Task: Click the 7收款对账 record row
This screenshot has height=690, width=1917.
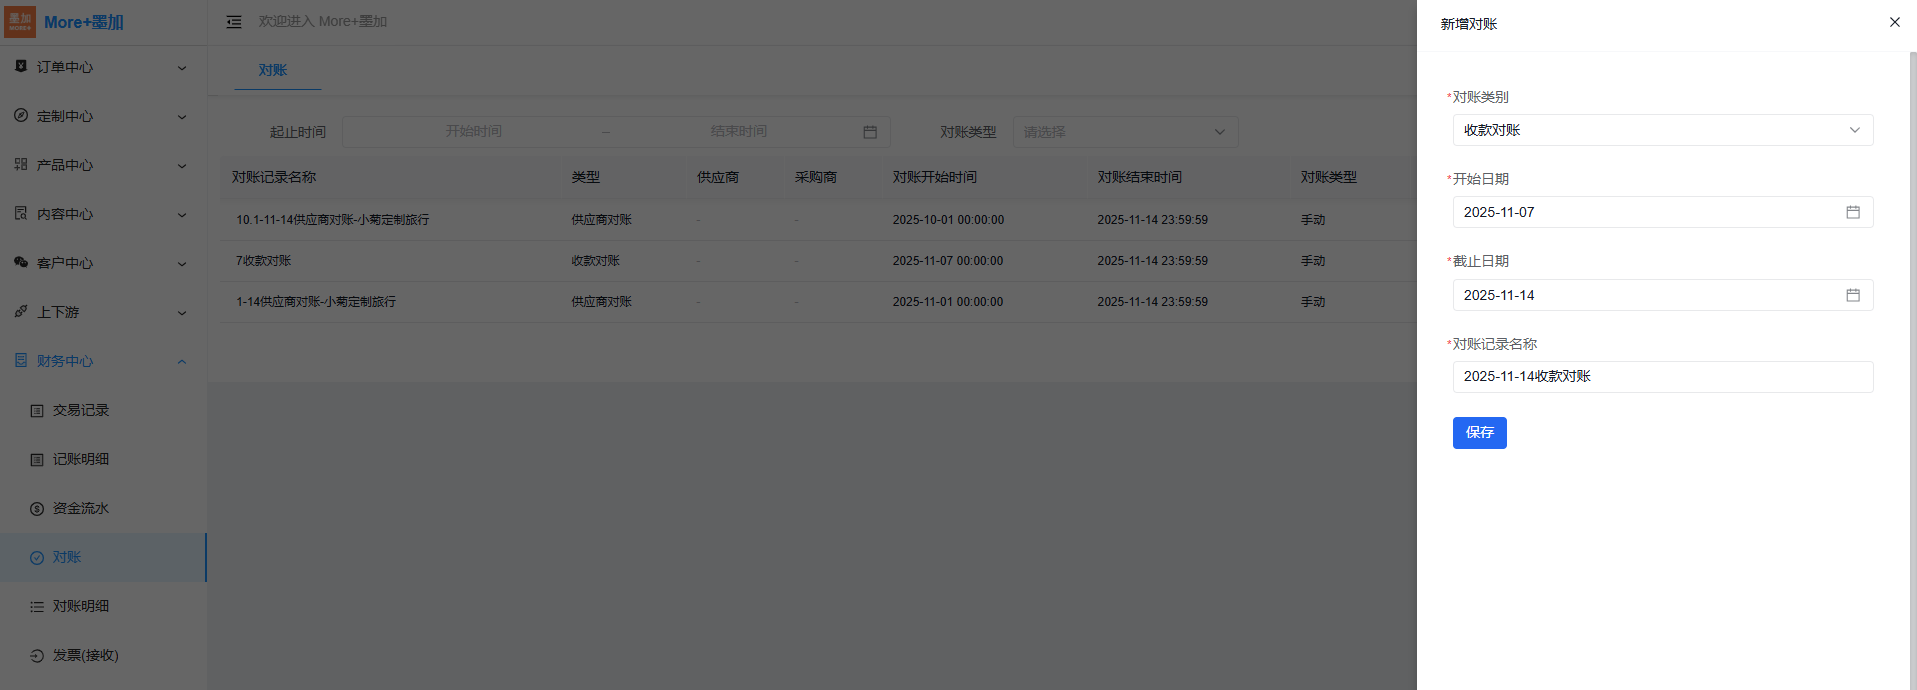Action: click(264, 261)
